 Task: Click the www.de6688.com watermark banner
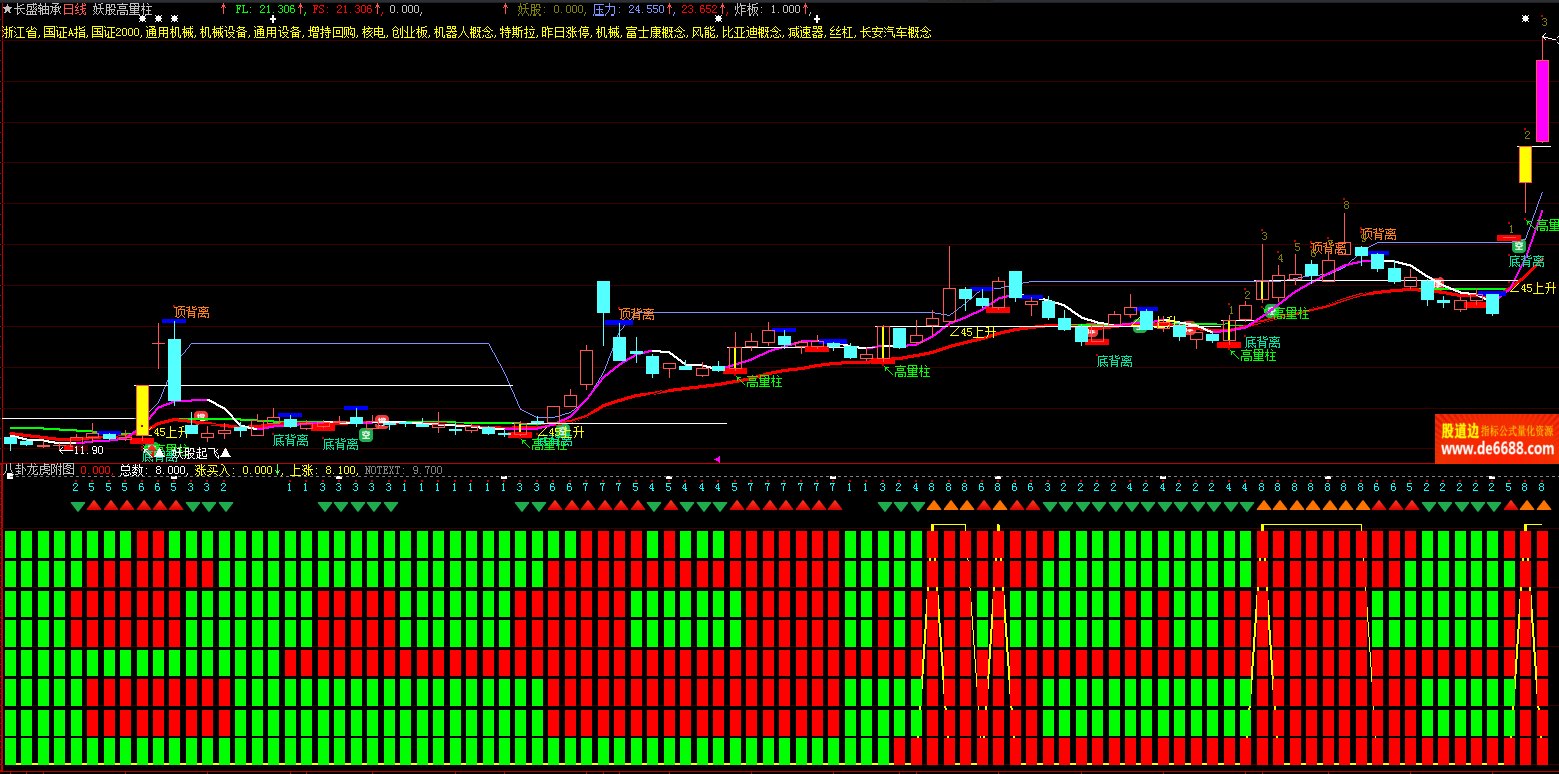coord(1496,450)
